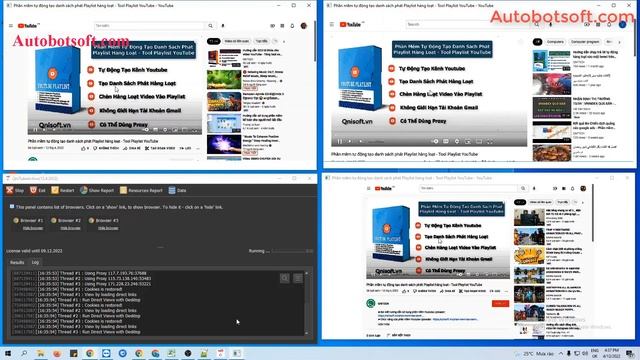640x360 pixels.
Task: Click the next video button in the top-right player
Action: click(x=350, y=142)
